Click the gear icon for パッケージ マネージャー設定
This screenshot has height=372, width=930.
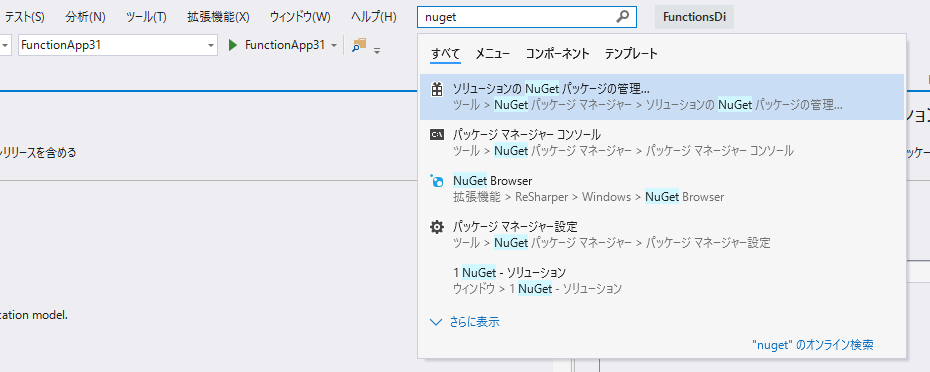click(437, 227)
